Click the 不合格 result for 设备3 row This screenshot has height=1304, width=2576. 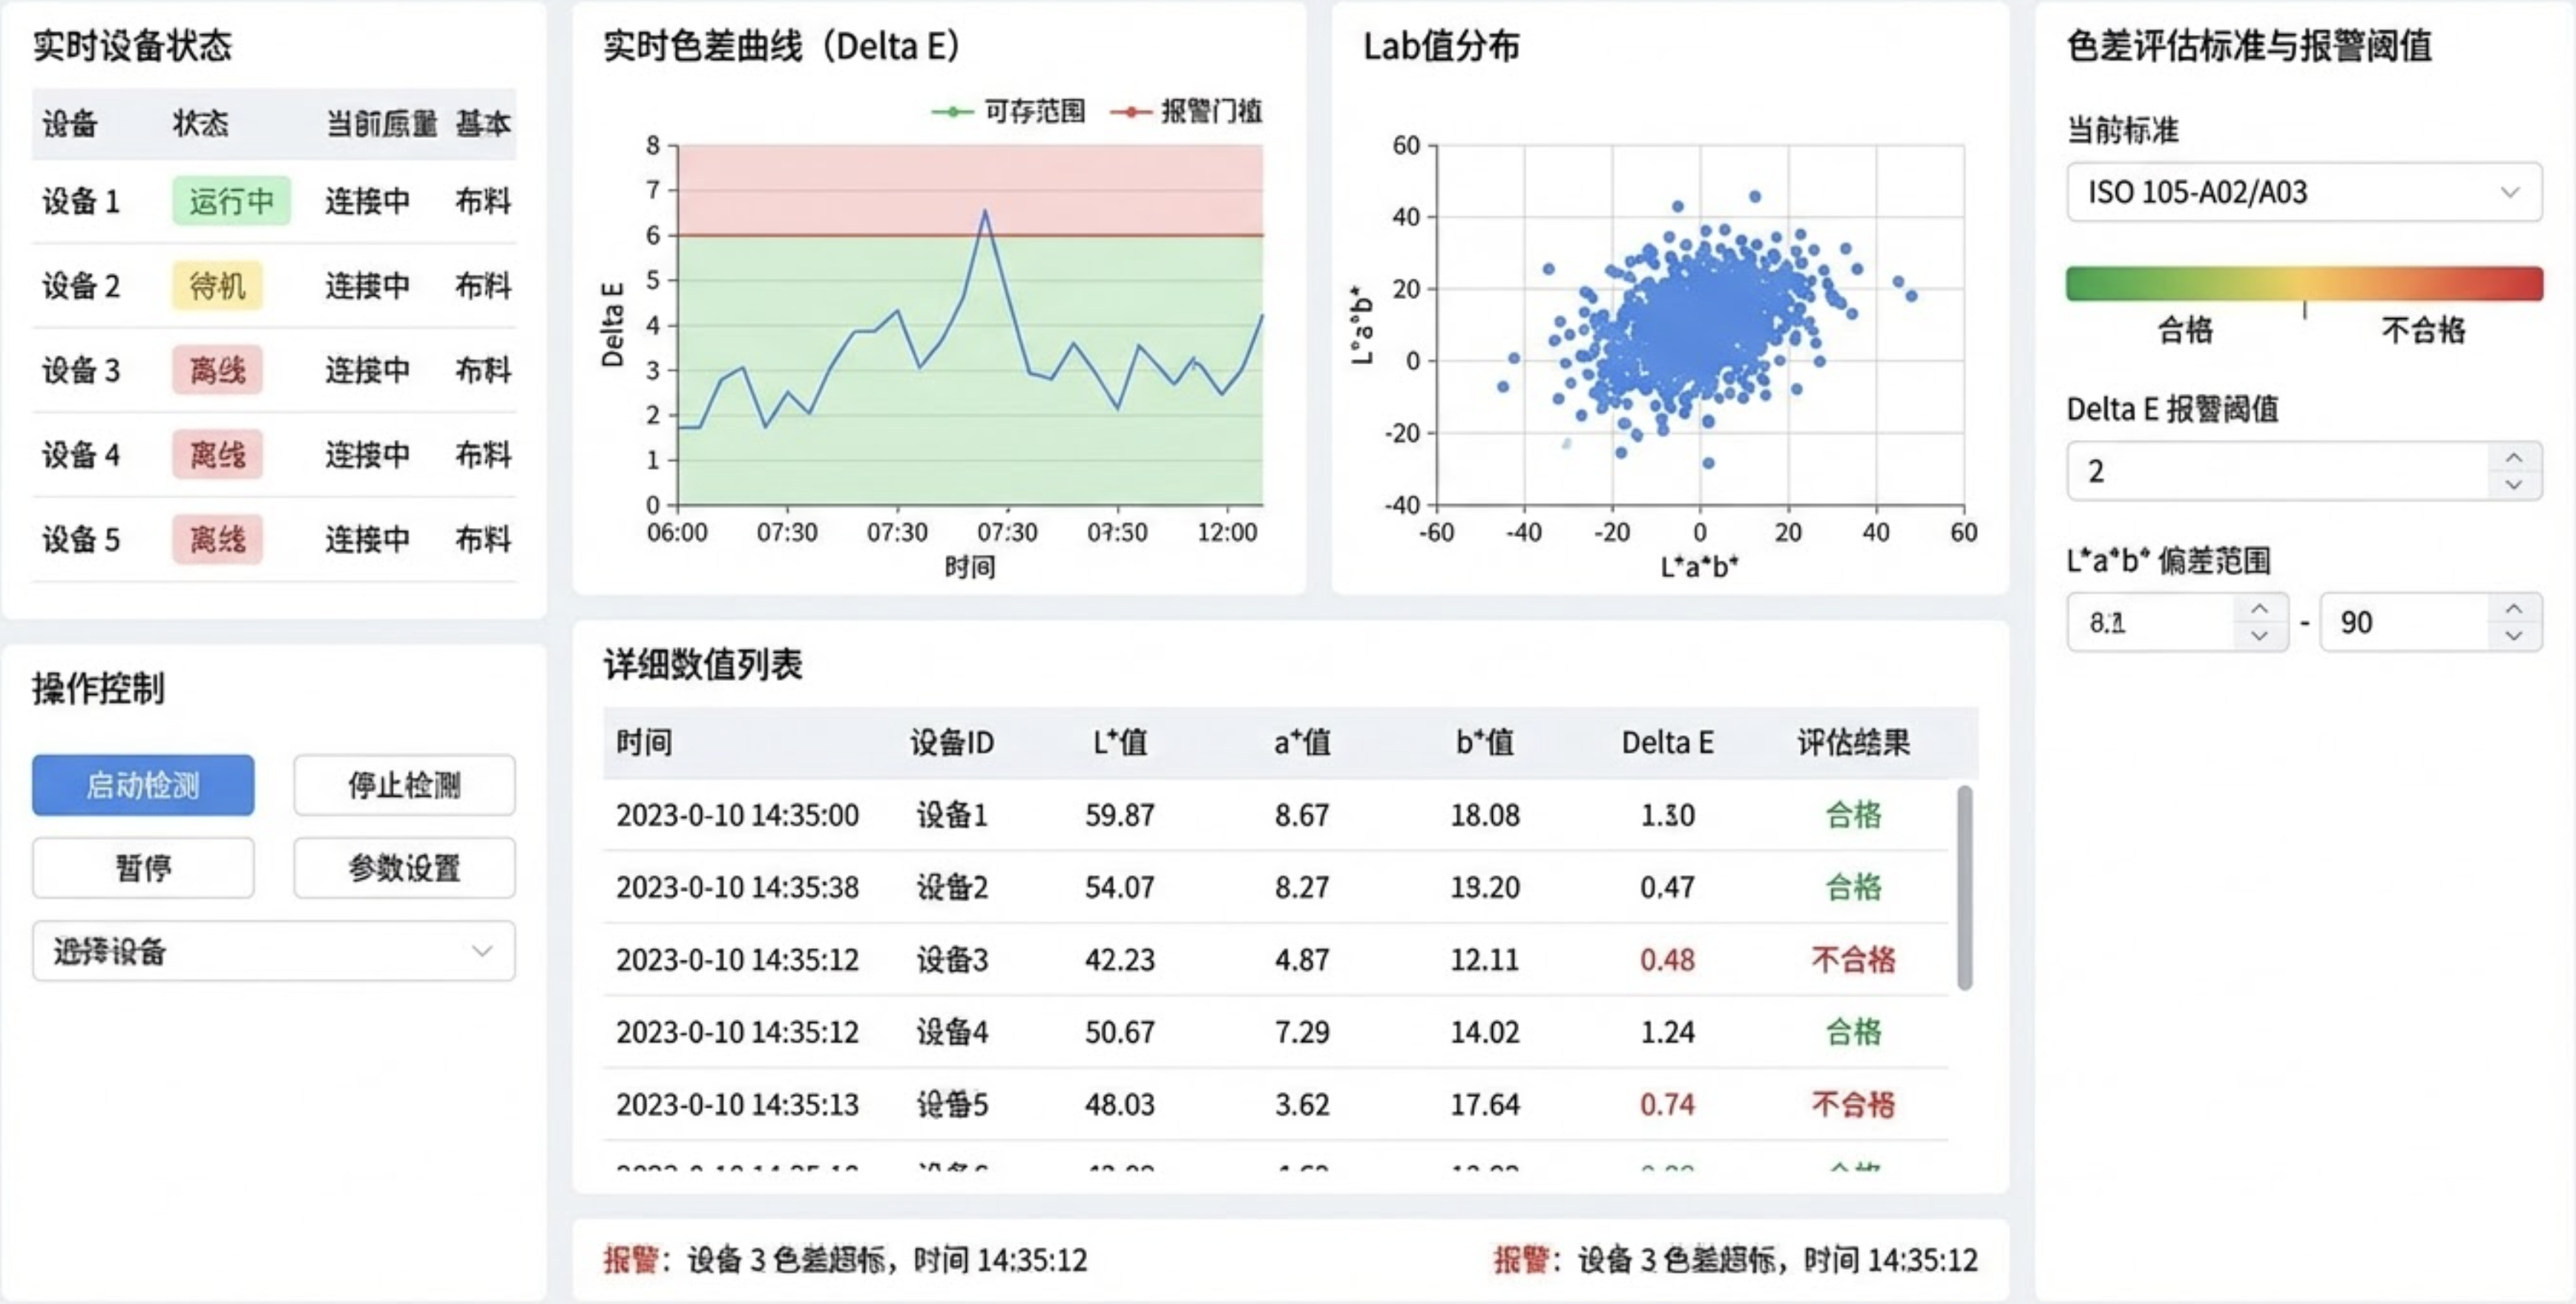point(1853,960)
